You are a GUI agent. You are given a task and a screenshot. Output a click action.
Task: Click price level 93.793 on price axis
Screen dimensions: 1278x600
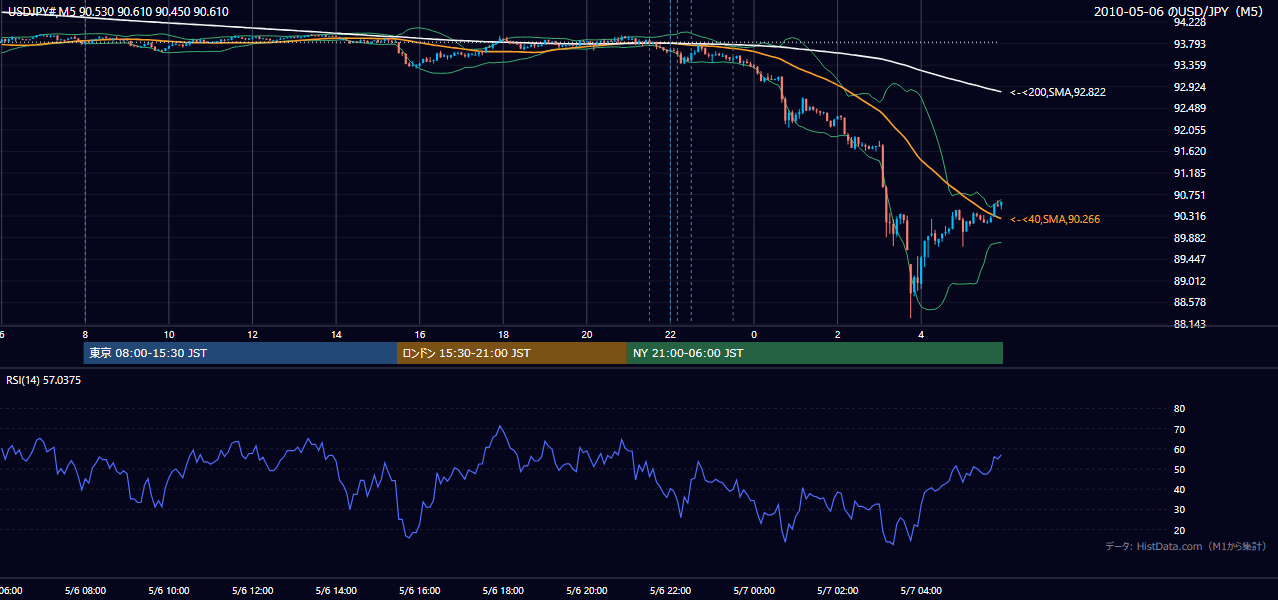(x=1189, y=44)
